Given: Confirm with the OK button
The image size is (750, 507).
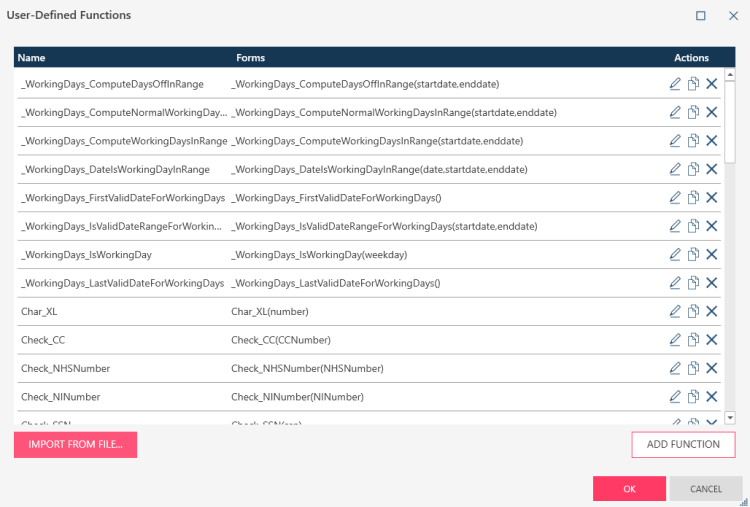Looking at the screenshot, I should (629, 489).
